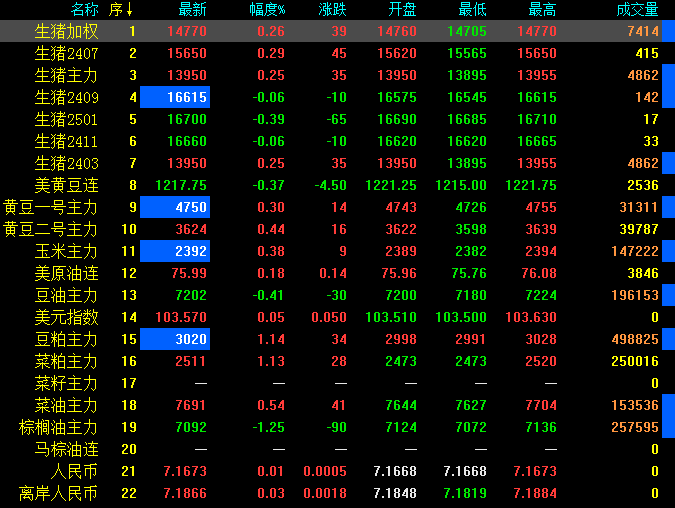Viewport: 675px width, 508px height.
Task: Select the 美元指数 row name
Action: pyautogui.click(x=66, y=317)
